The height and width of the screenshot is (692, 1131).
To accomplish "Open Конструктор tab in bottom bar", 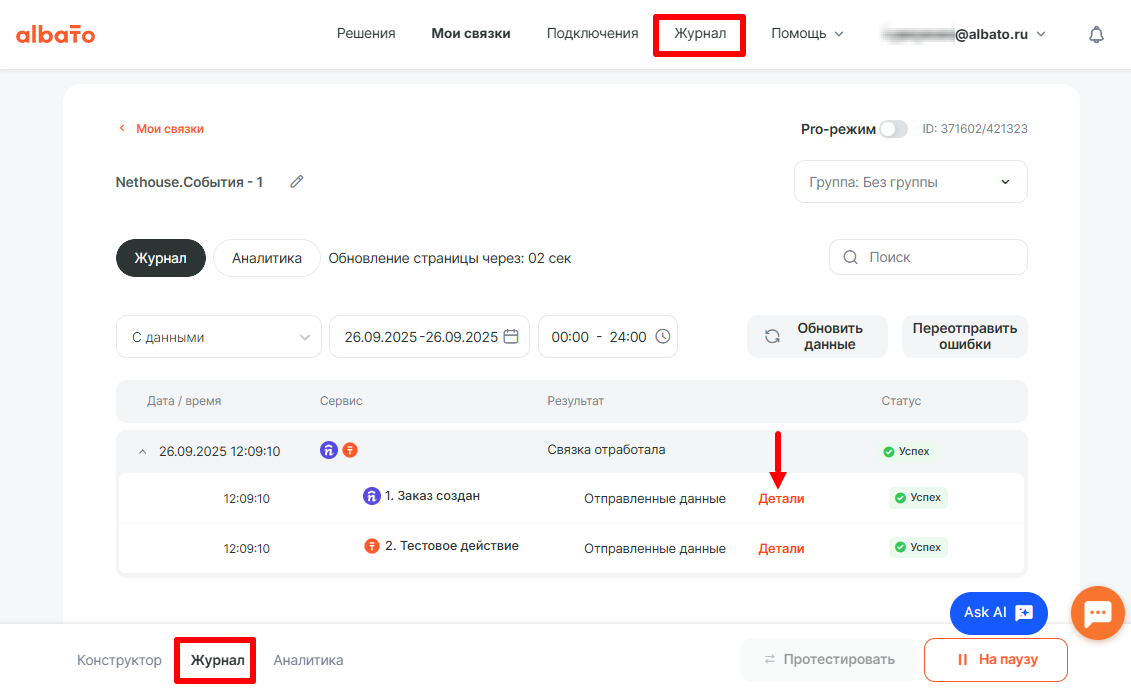I will click(119, 660).
